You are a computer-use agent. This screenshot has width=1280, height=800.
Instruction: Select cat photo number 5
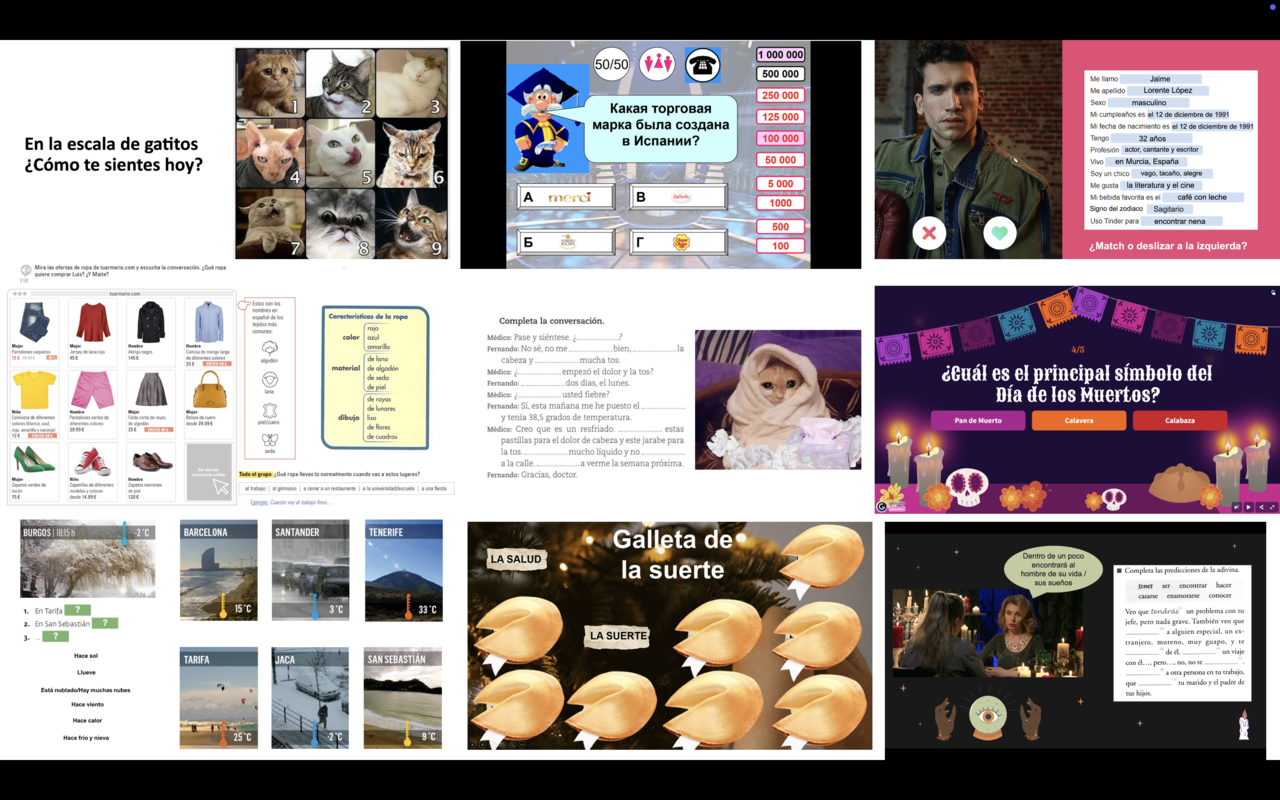[341, 153]
